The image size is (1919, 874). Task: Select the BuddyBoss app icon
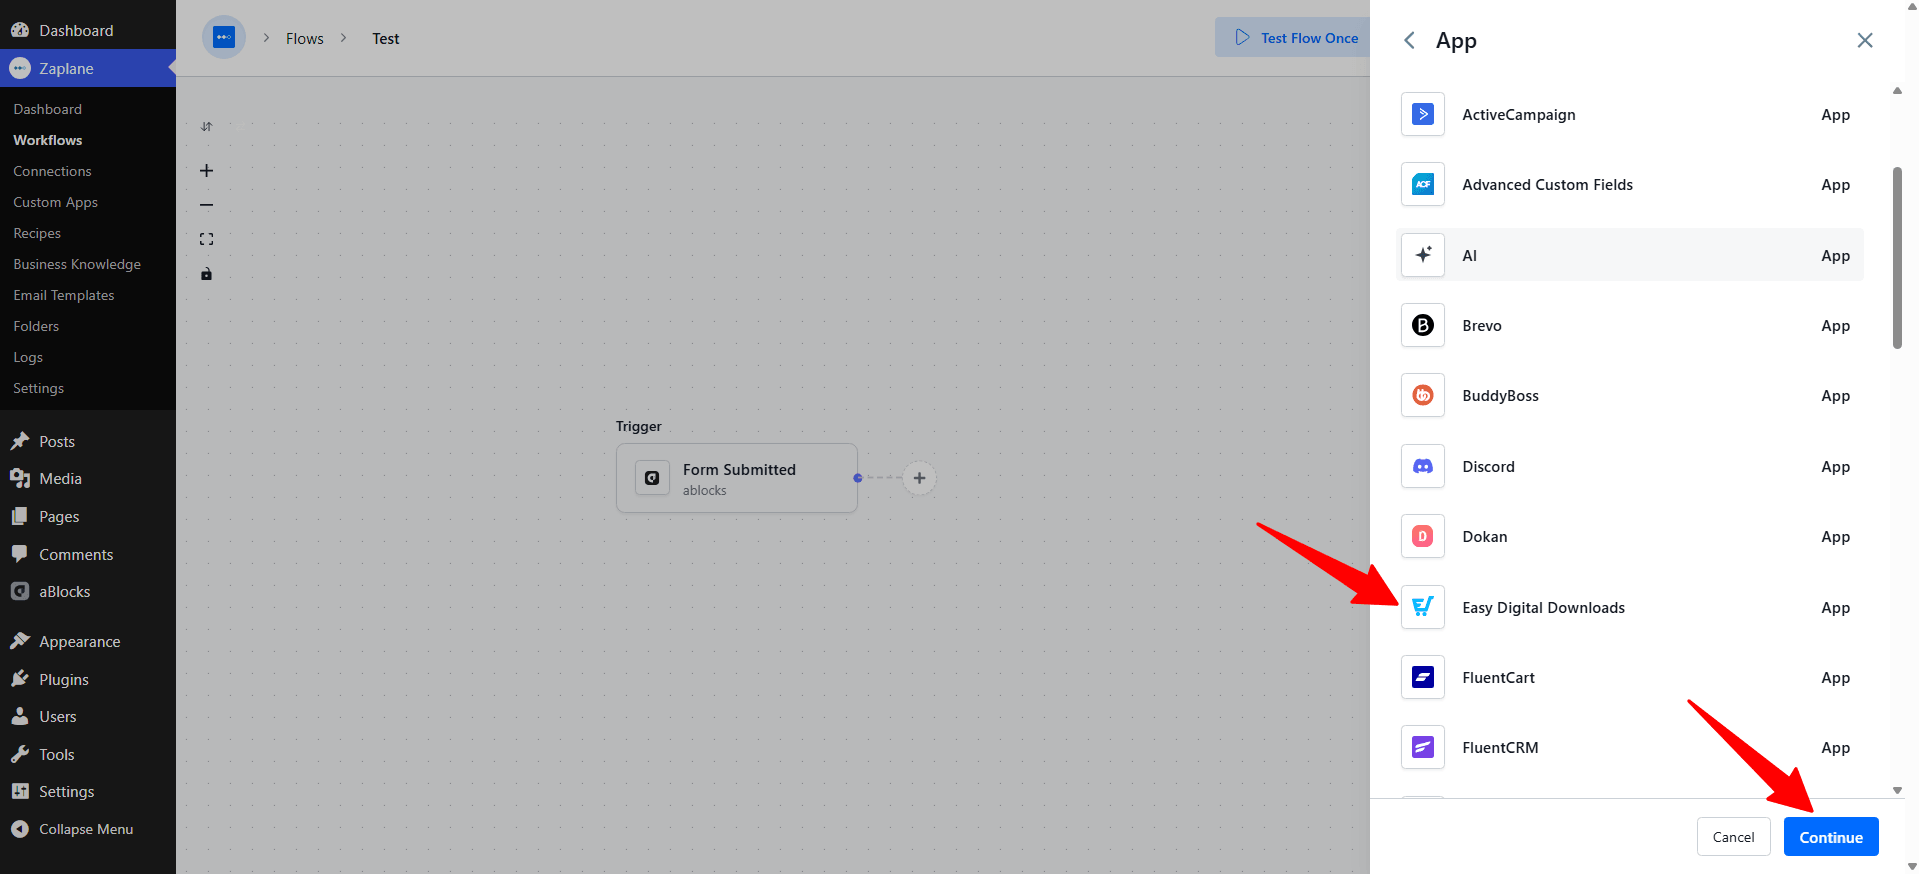(x=1423, y=396)
